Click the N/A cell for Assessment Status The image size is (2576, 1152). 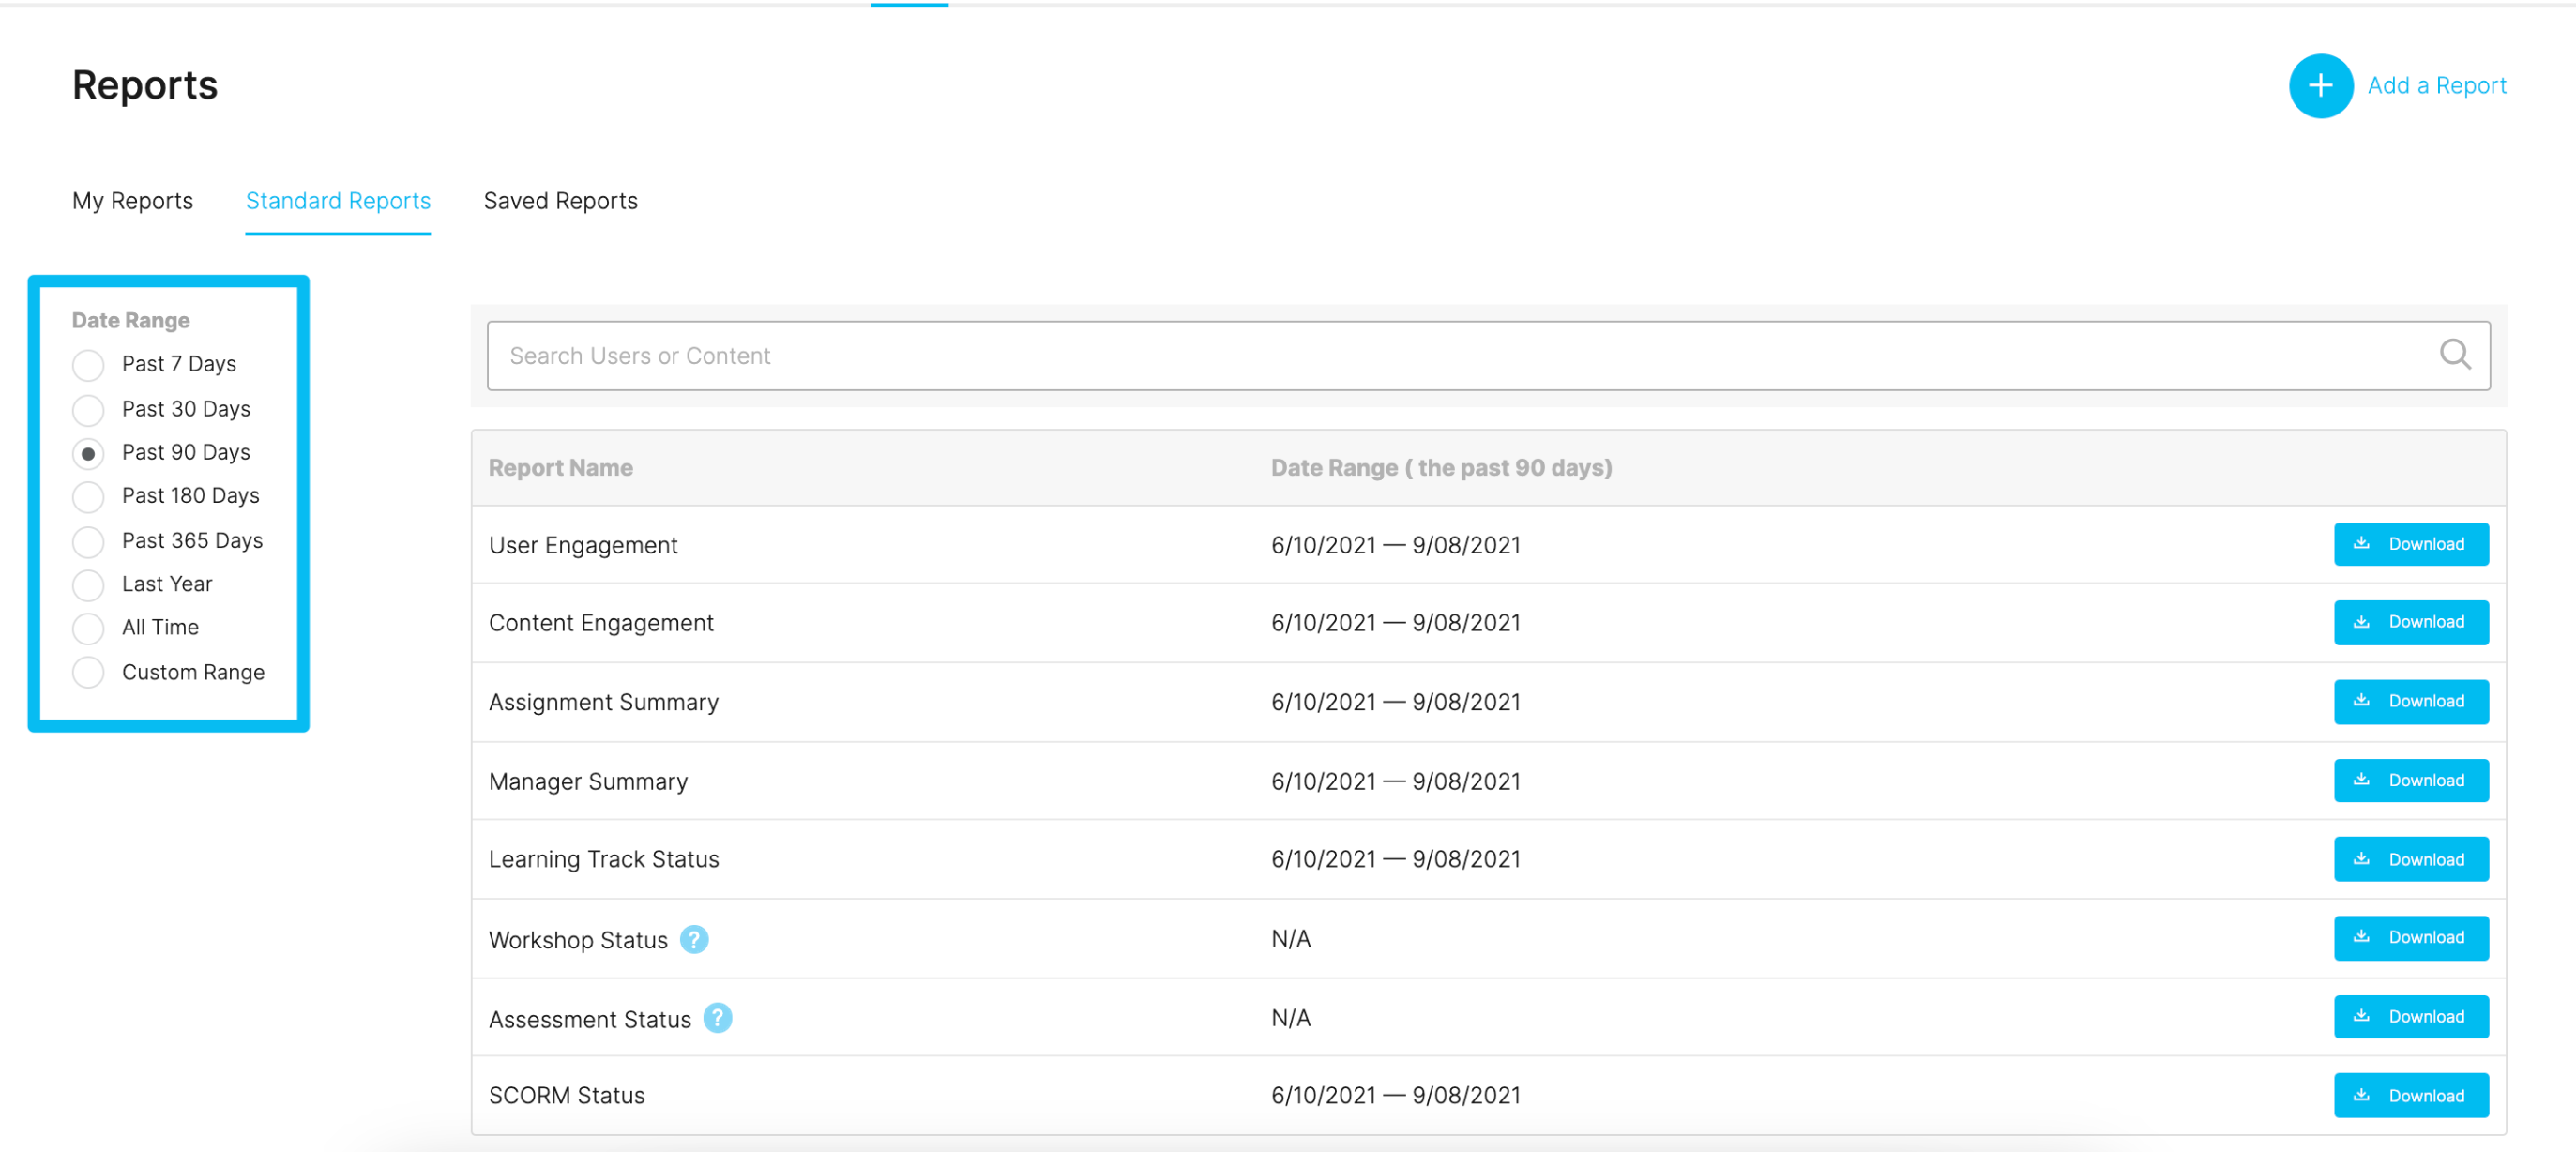point(1290,1018)
